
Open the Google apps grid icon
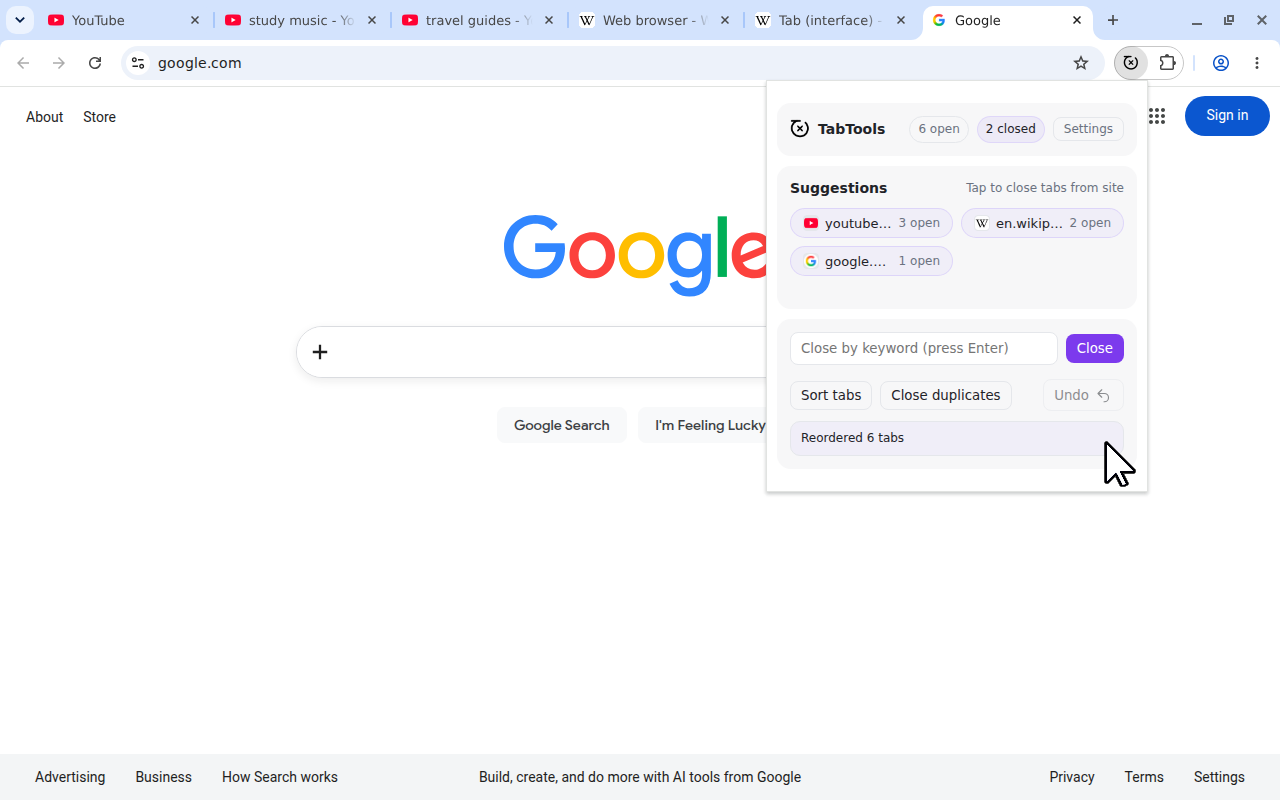point(1157,116)
